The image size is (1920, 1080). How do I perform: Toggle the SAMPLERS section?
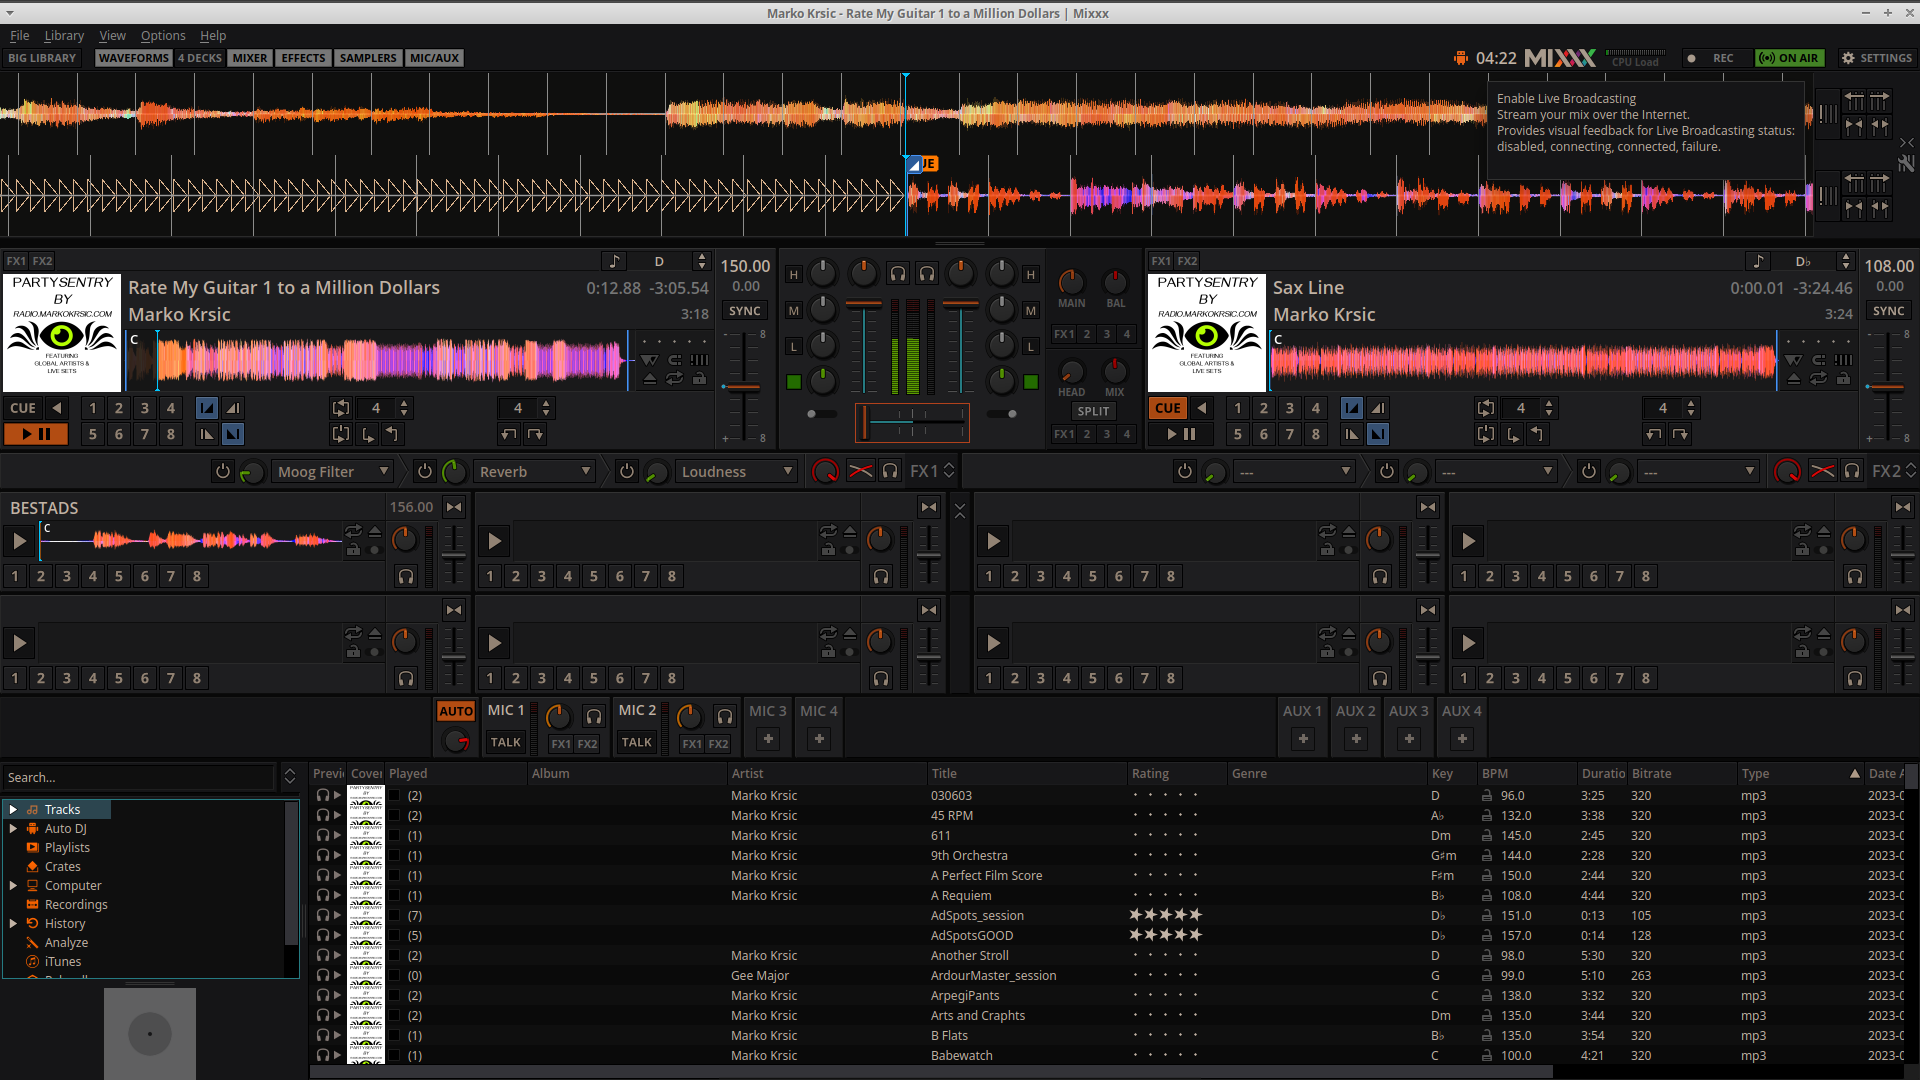[x=368, y=58]
